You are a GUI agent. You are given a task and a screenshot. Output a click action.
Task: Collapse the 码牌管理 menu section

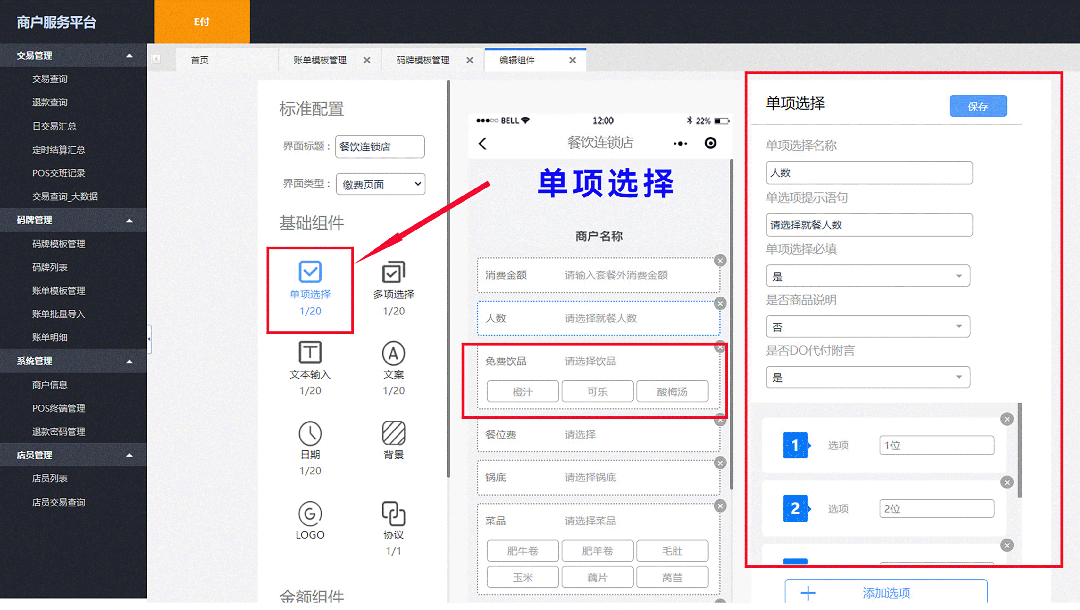129,220
